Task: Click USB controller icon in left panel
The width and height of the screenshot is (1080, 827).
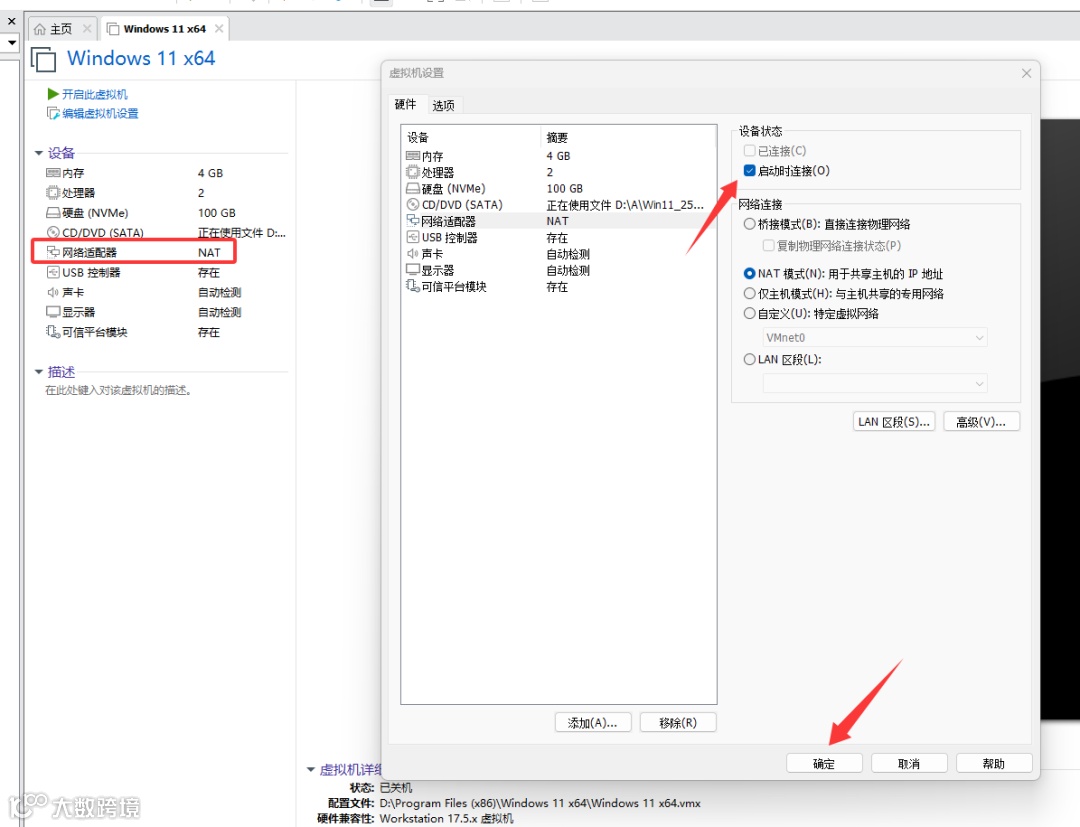Action: click(53, 272)
